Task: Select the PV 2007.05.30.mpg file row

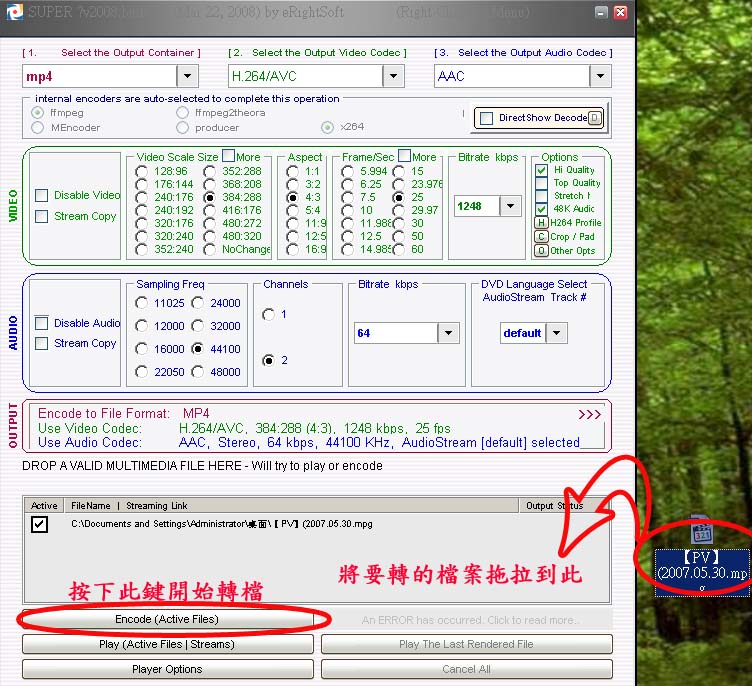Action: click(317, 524)
